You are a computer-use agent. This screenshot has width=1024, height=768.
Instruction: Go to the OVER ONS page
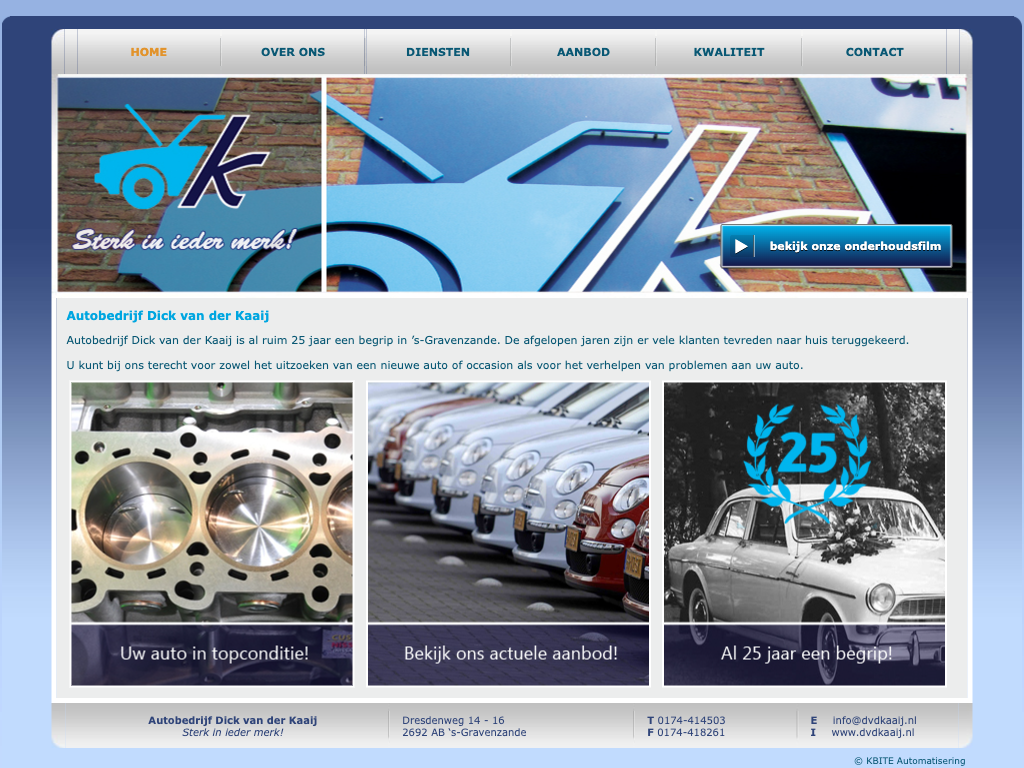293,52
